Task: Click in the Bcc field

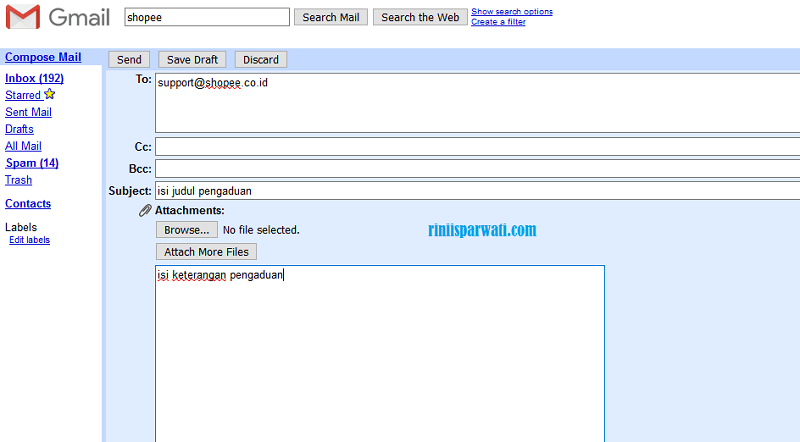Action: coord(477,168)
